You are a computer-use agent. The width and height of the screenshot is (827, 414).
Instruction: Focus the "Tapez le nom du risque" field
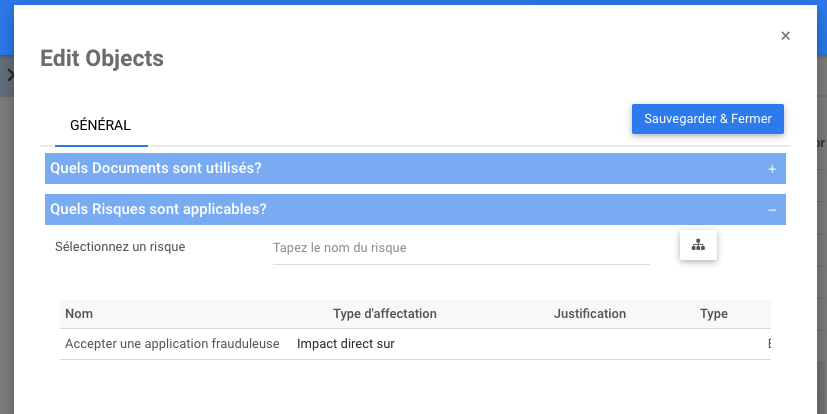(x=461, y=248)
